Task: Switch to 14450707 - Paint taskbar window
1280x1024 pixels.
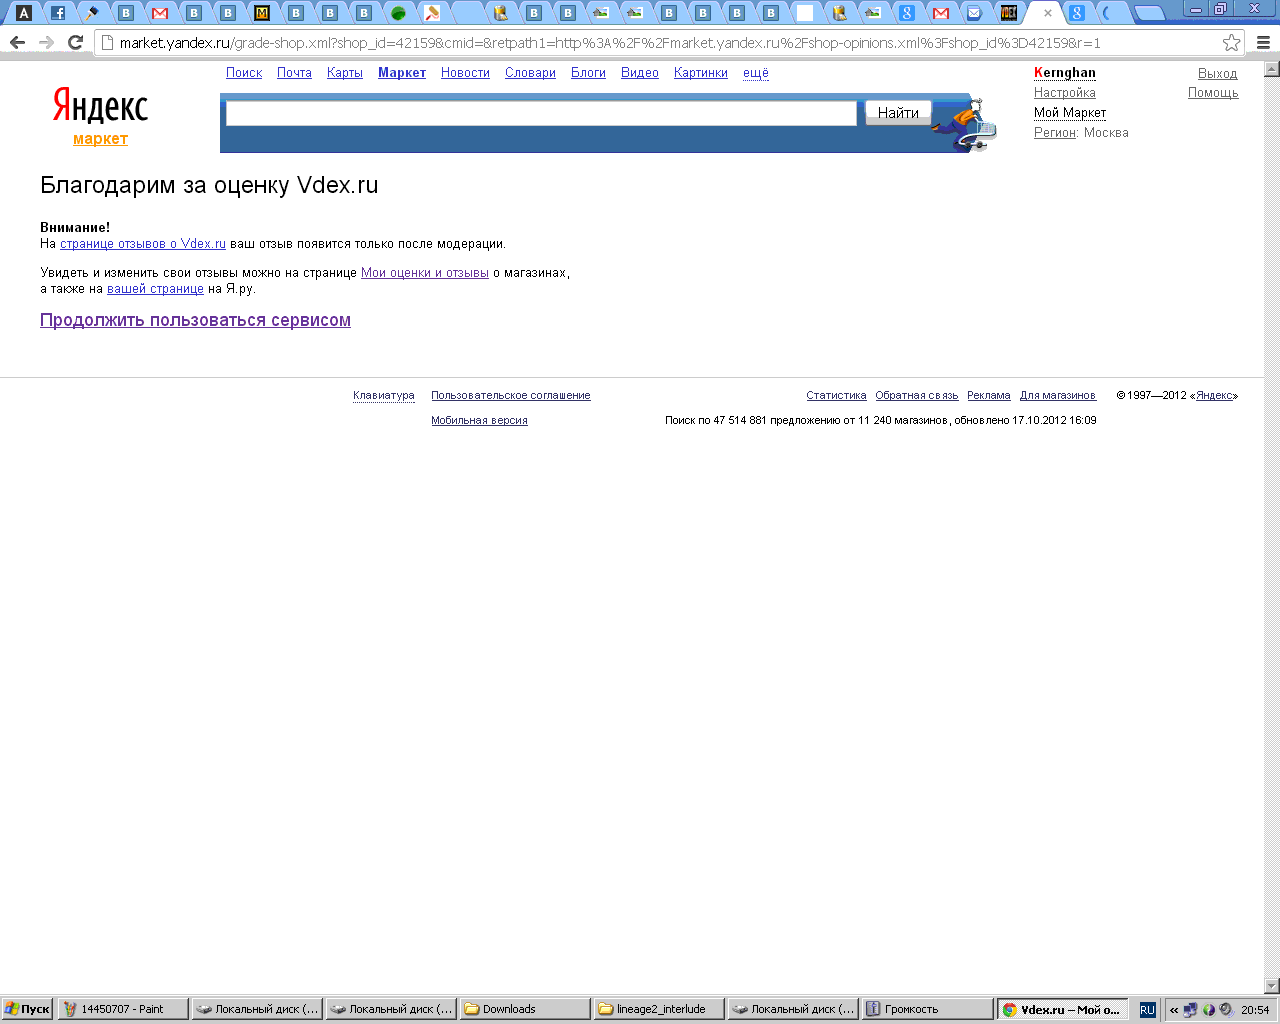Action: click(x=124, y=1009)
